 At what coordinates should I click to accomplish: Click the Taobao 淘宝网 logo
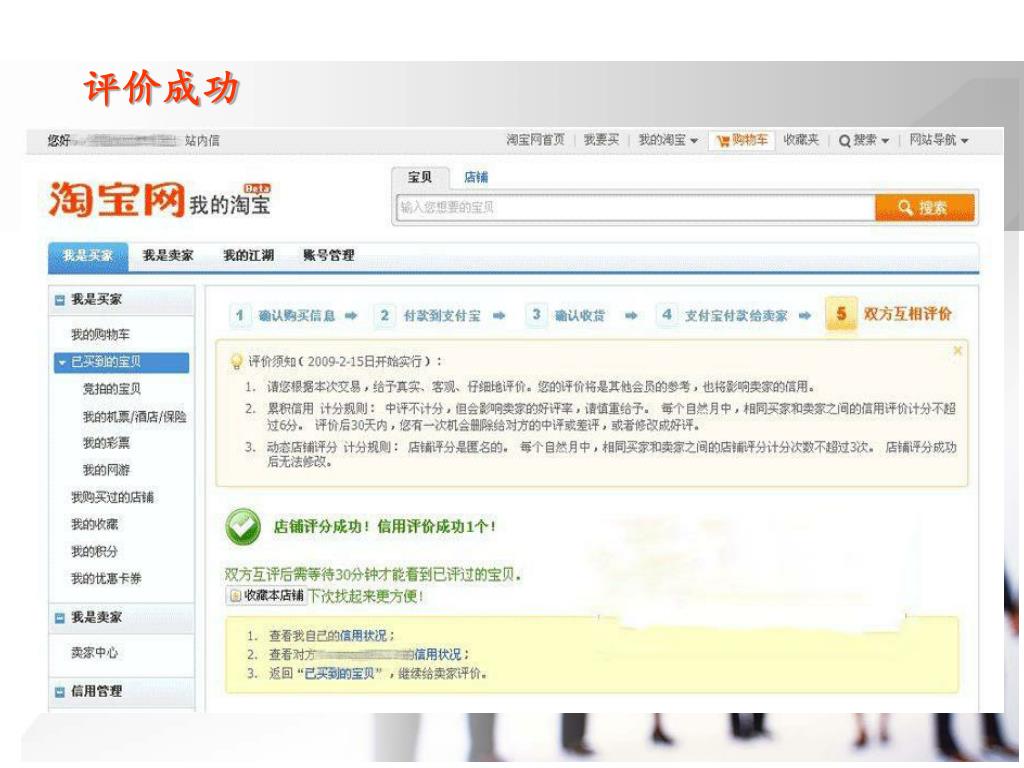coord(117,199)
